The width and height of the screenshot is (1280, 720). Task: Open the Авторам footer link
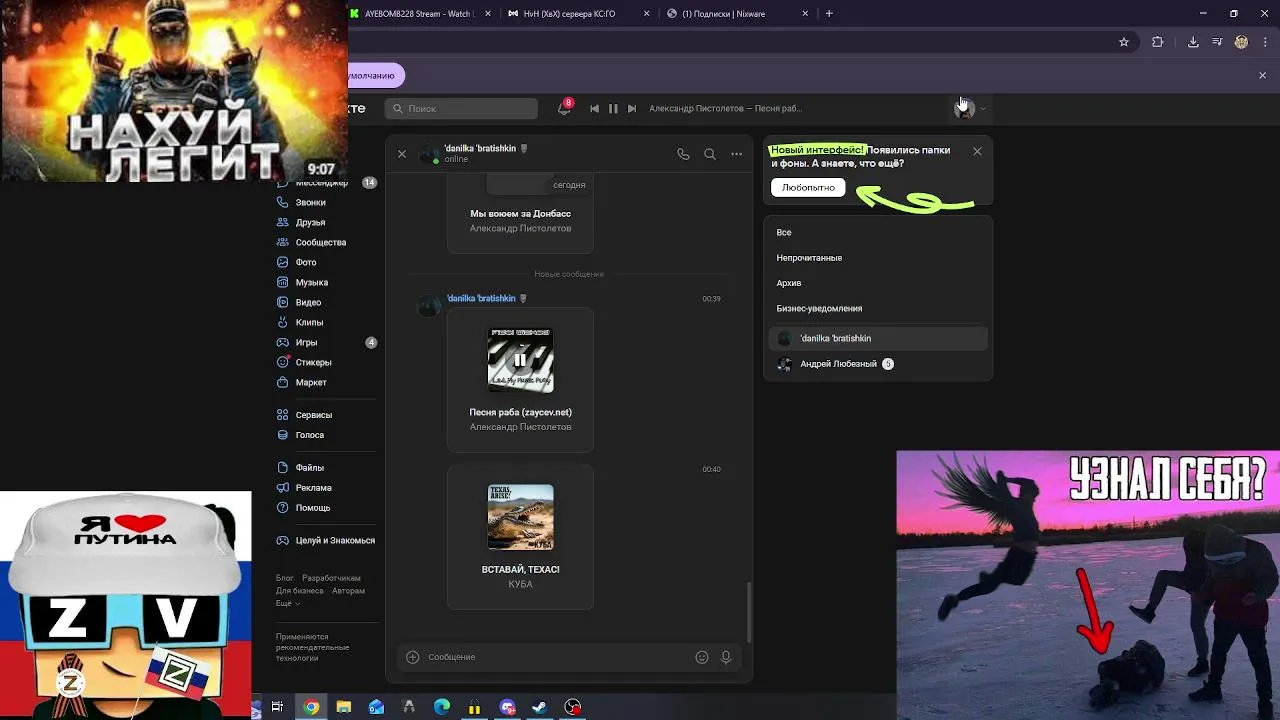(x=348, y=591)
